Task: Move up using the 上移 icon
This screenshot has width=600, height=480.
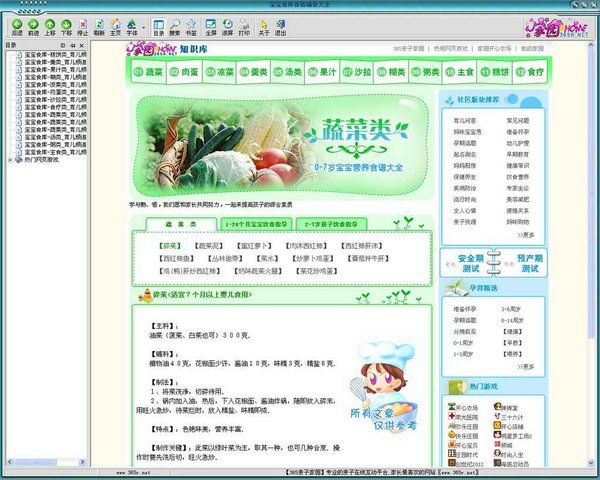Action: click(50, 27)
